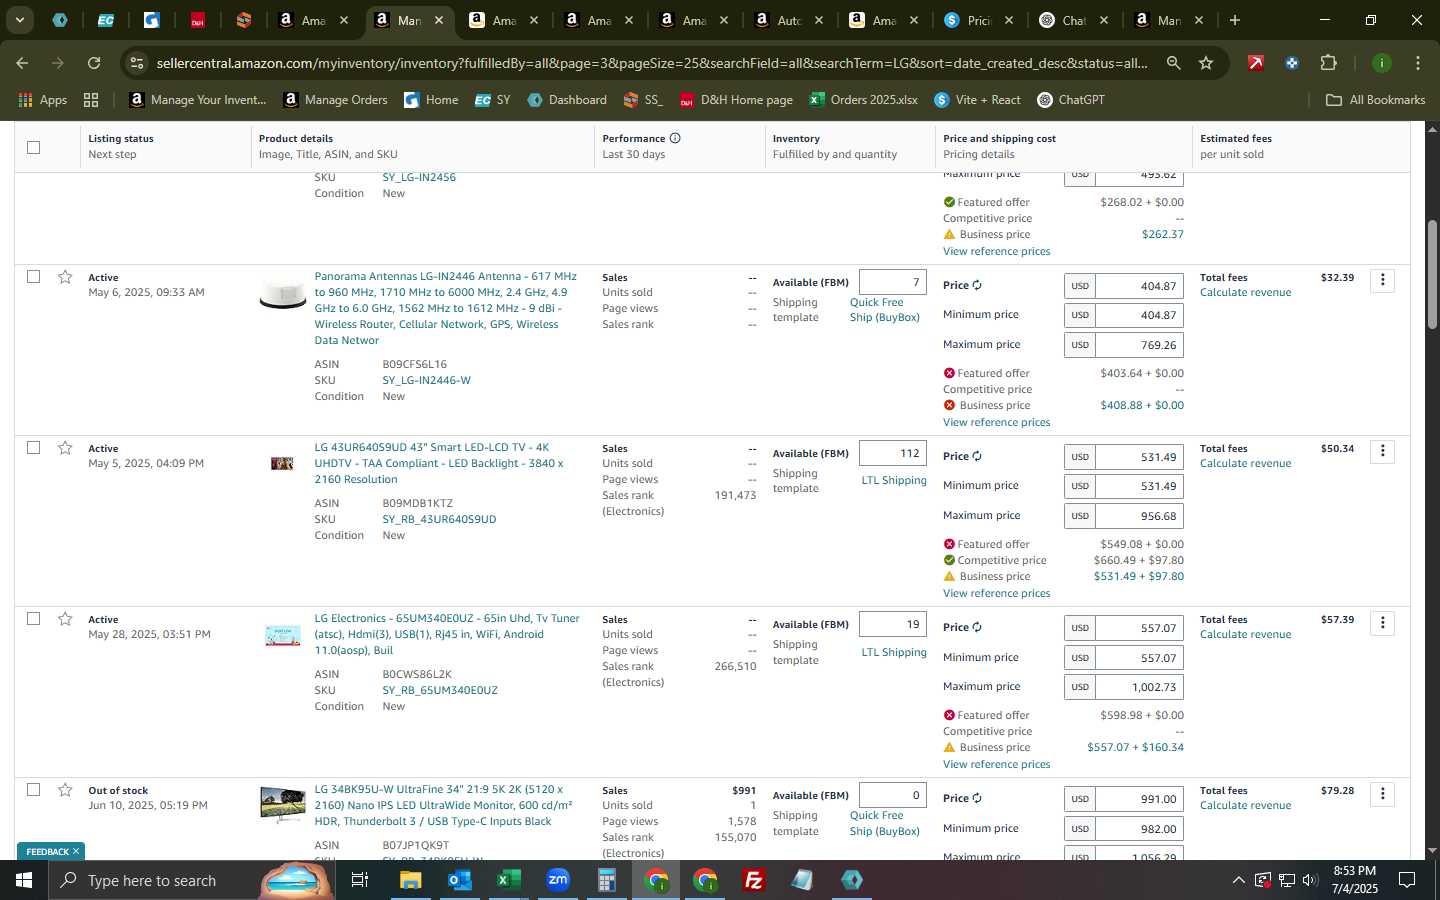Click the Panorama antenna product thumbnail

tap(282, 295)
